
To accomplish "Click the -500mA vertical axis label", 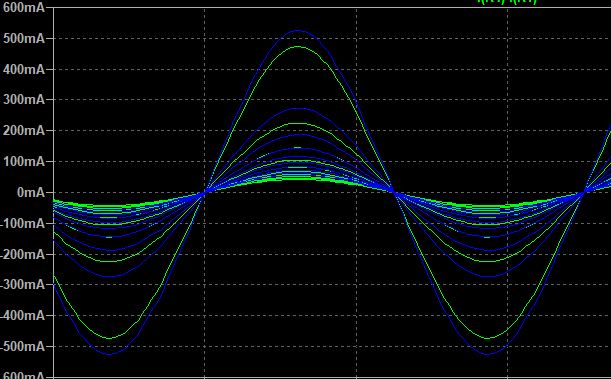I will click(x=22, y=346).
